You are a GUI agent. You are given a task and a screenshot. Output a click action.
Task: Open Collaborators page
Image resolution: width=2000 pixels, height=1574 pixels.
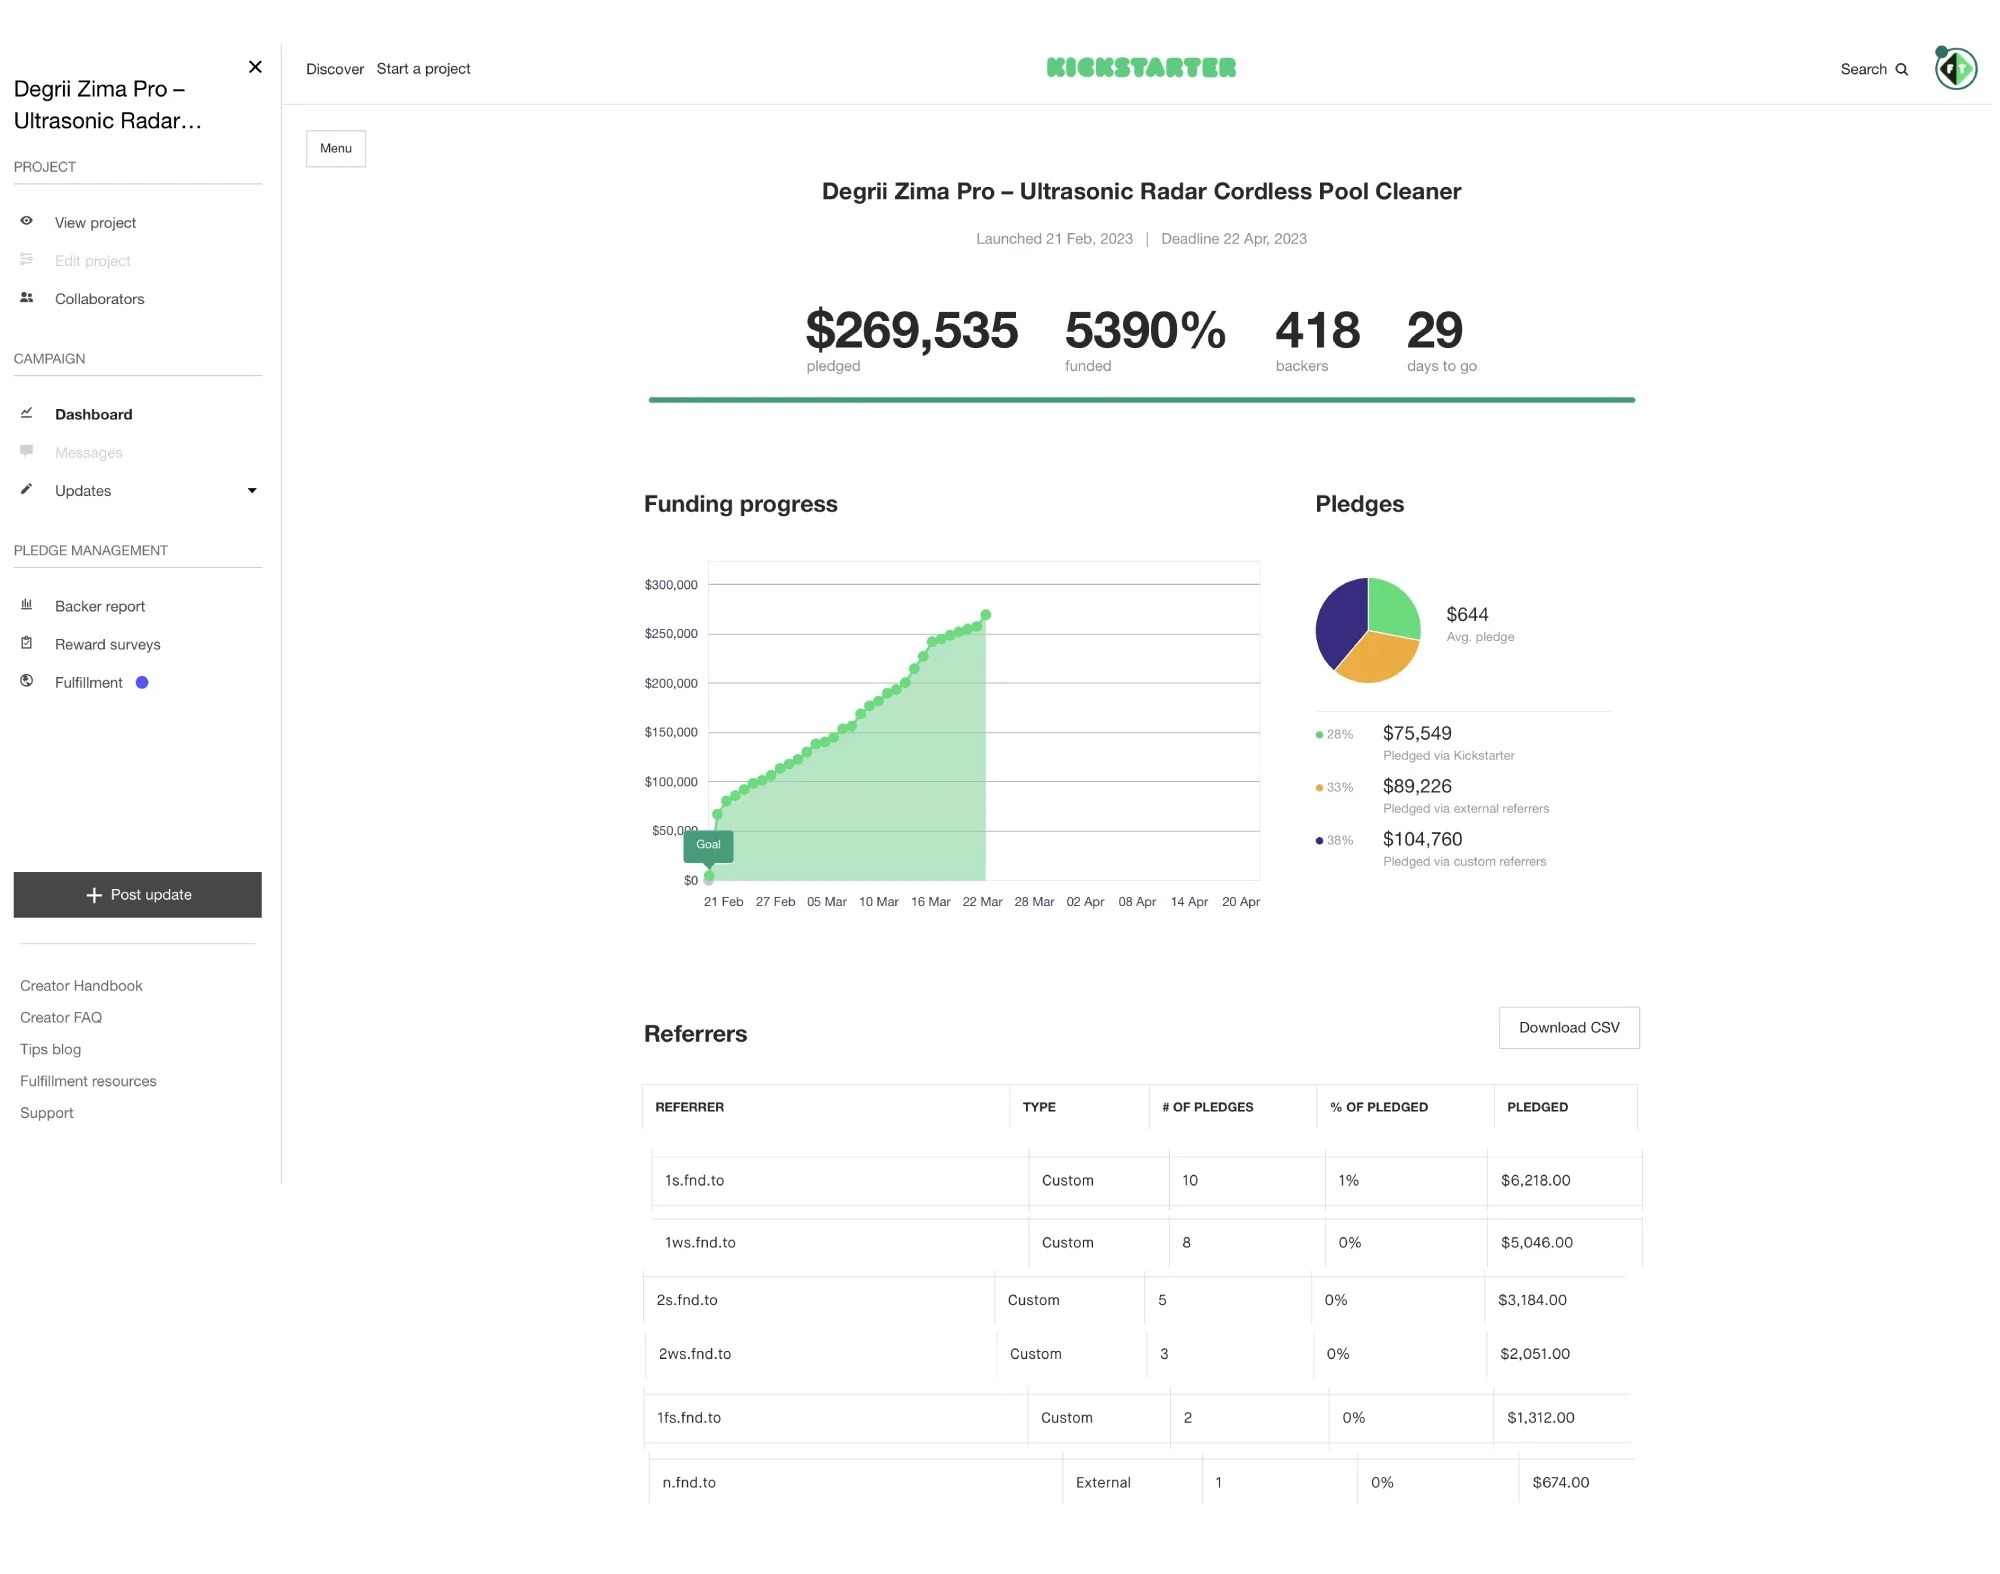point(99,299)
